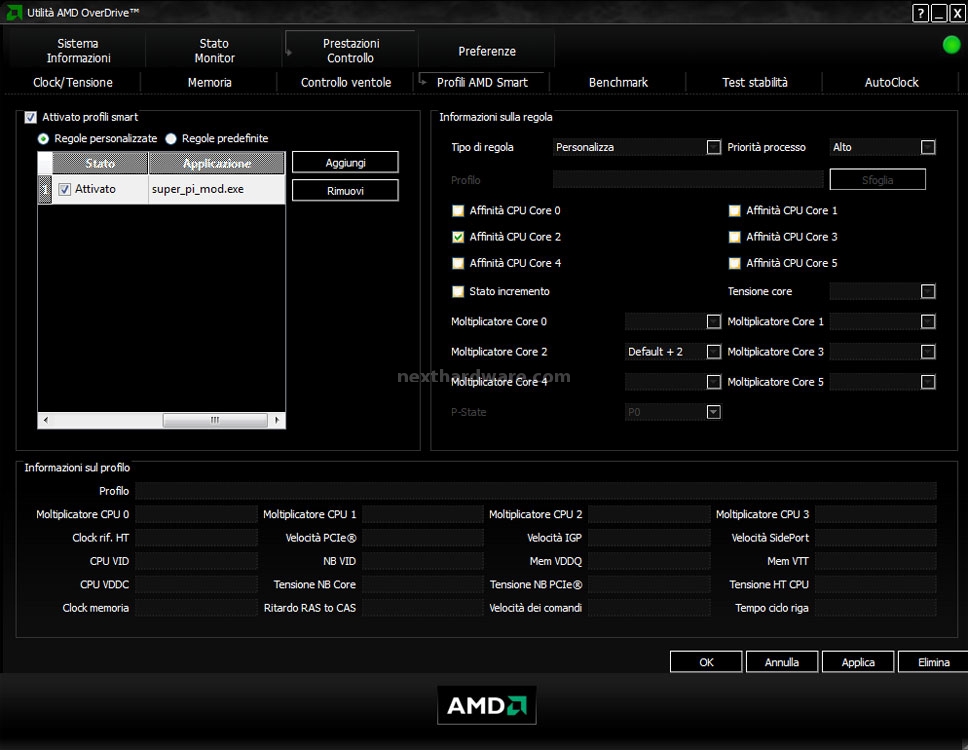Viewport: 968px width, 750px height.
Task: Open Tipo di regola dropdown
Action: tap(714, 147)
